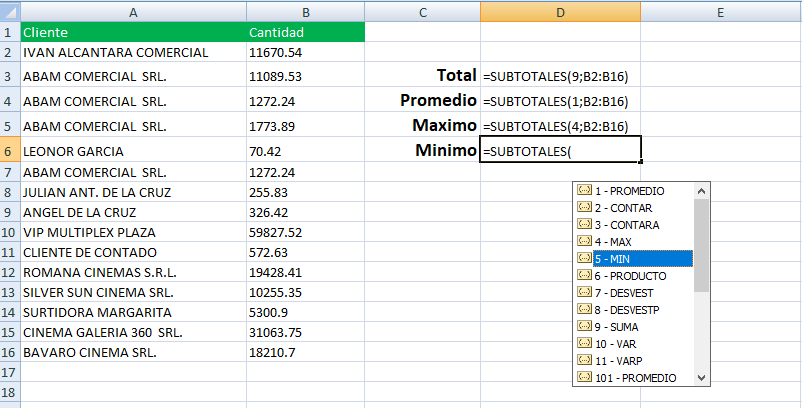802x408 pixels.
Task: Click the icon beside 8 - DESVESTP
Action: tap(584, 309)
